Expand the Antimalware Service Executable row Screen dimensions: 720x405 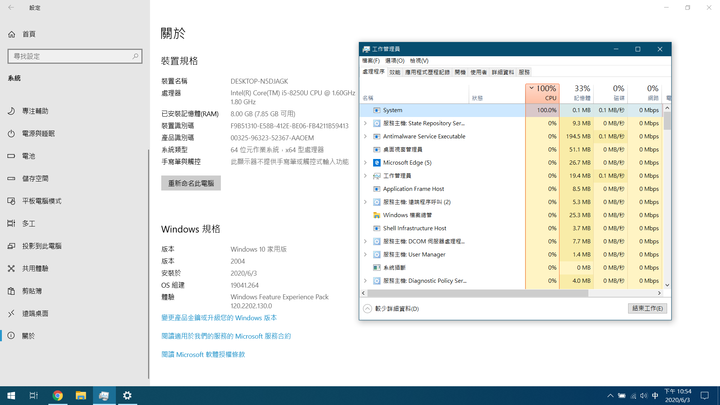pyautogui.click(x=366, y=136)
